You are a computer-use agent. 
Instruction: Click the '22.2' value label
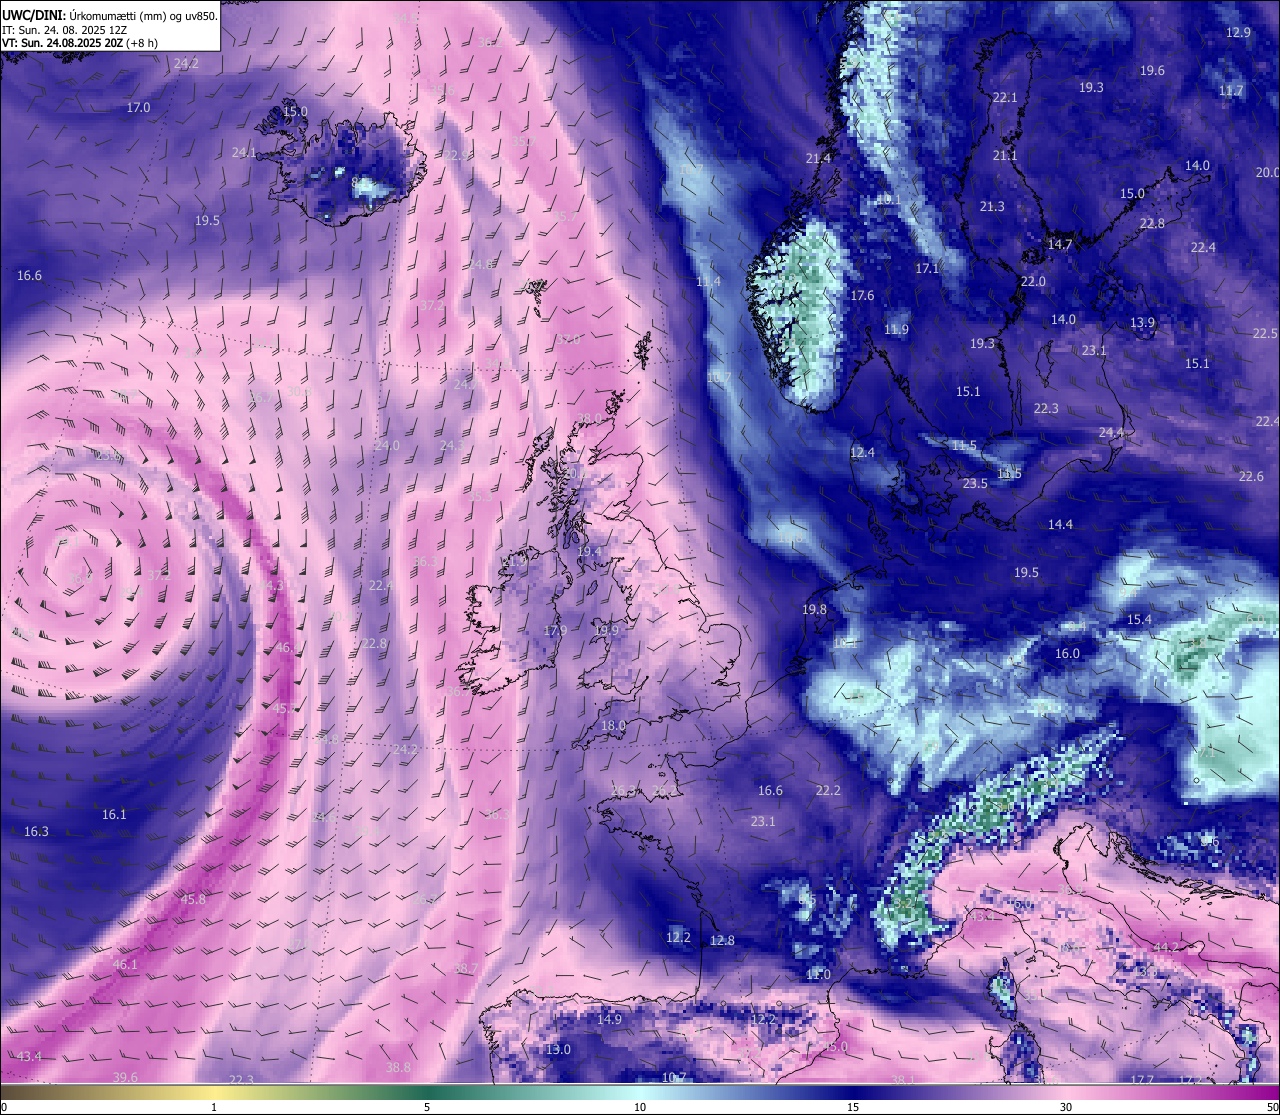[x=828, y=790]
